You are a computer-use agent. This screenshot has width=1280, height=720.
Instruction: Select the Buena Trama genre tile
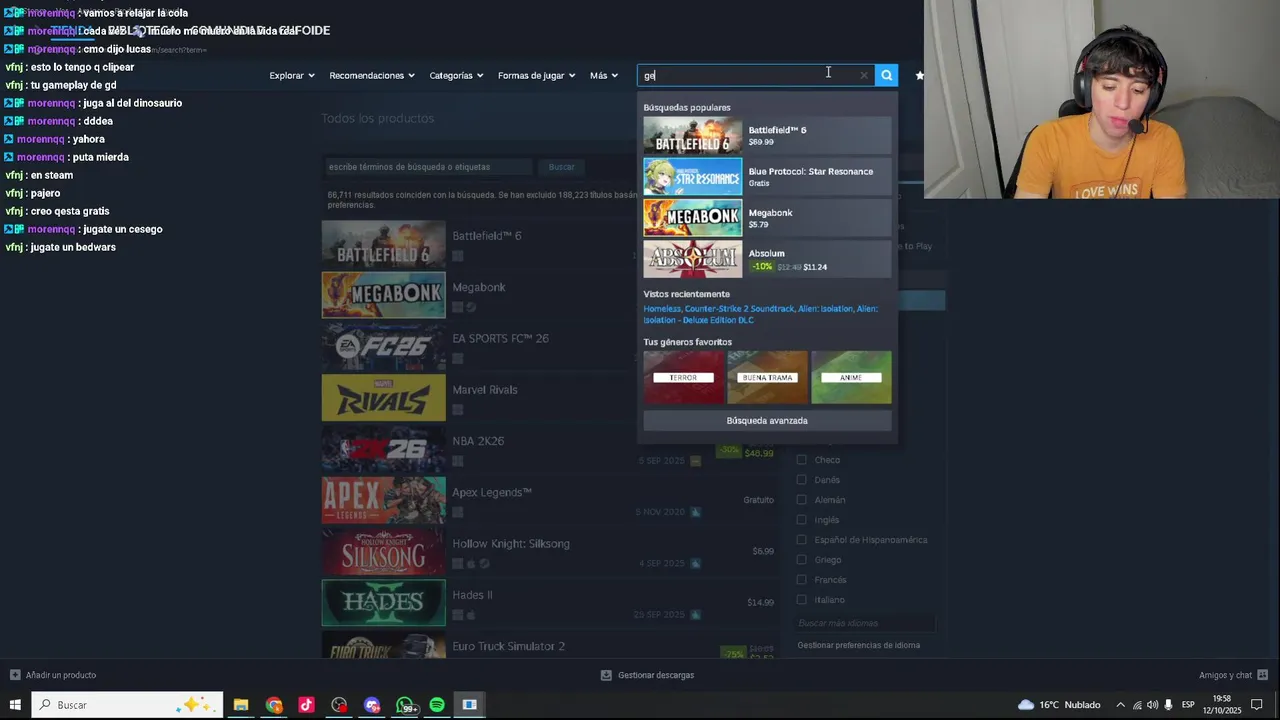767,377
